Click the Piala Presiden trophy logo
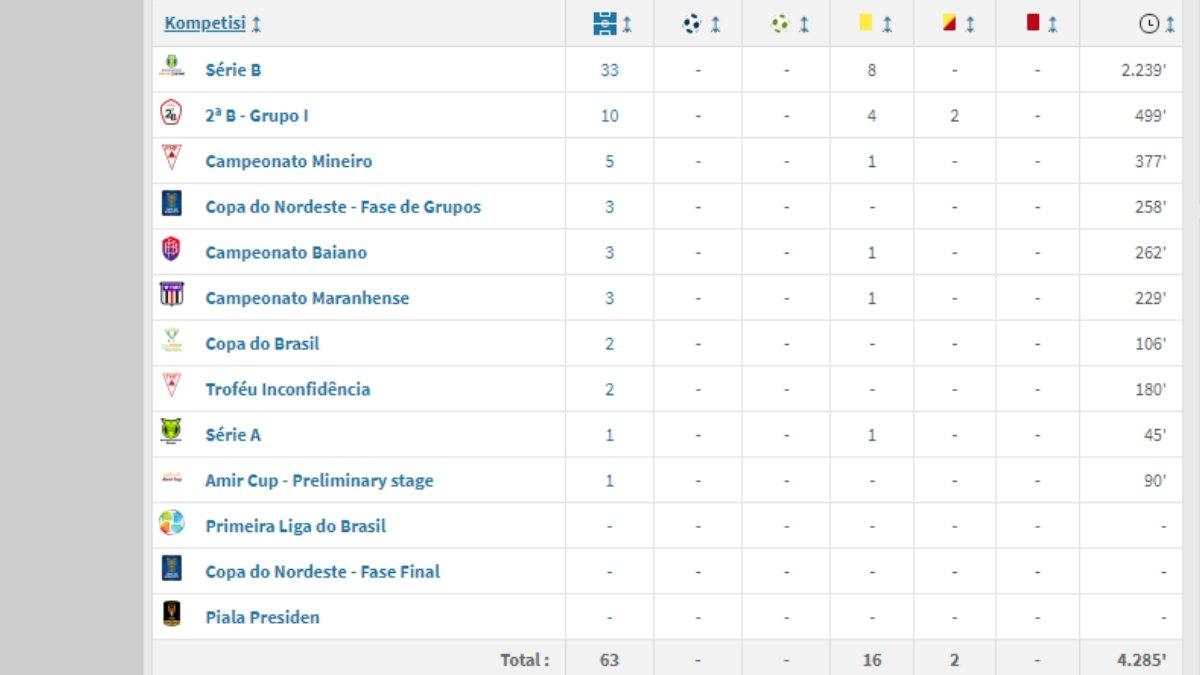Viewport: 1200px width, 675px height. pyautogui.click(x=172, y=614)
